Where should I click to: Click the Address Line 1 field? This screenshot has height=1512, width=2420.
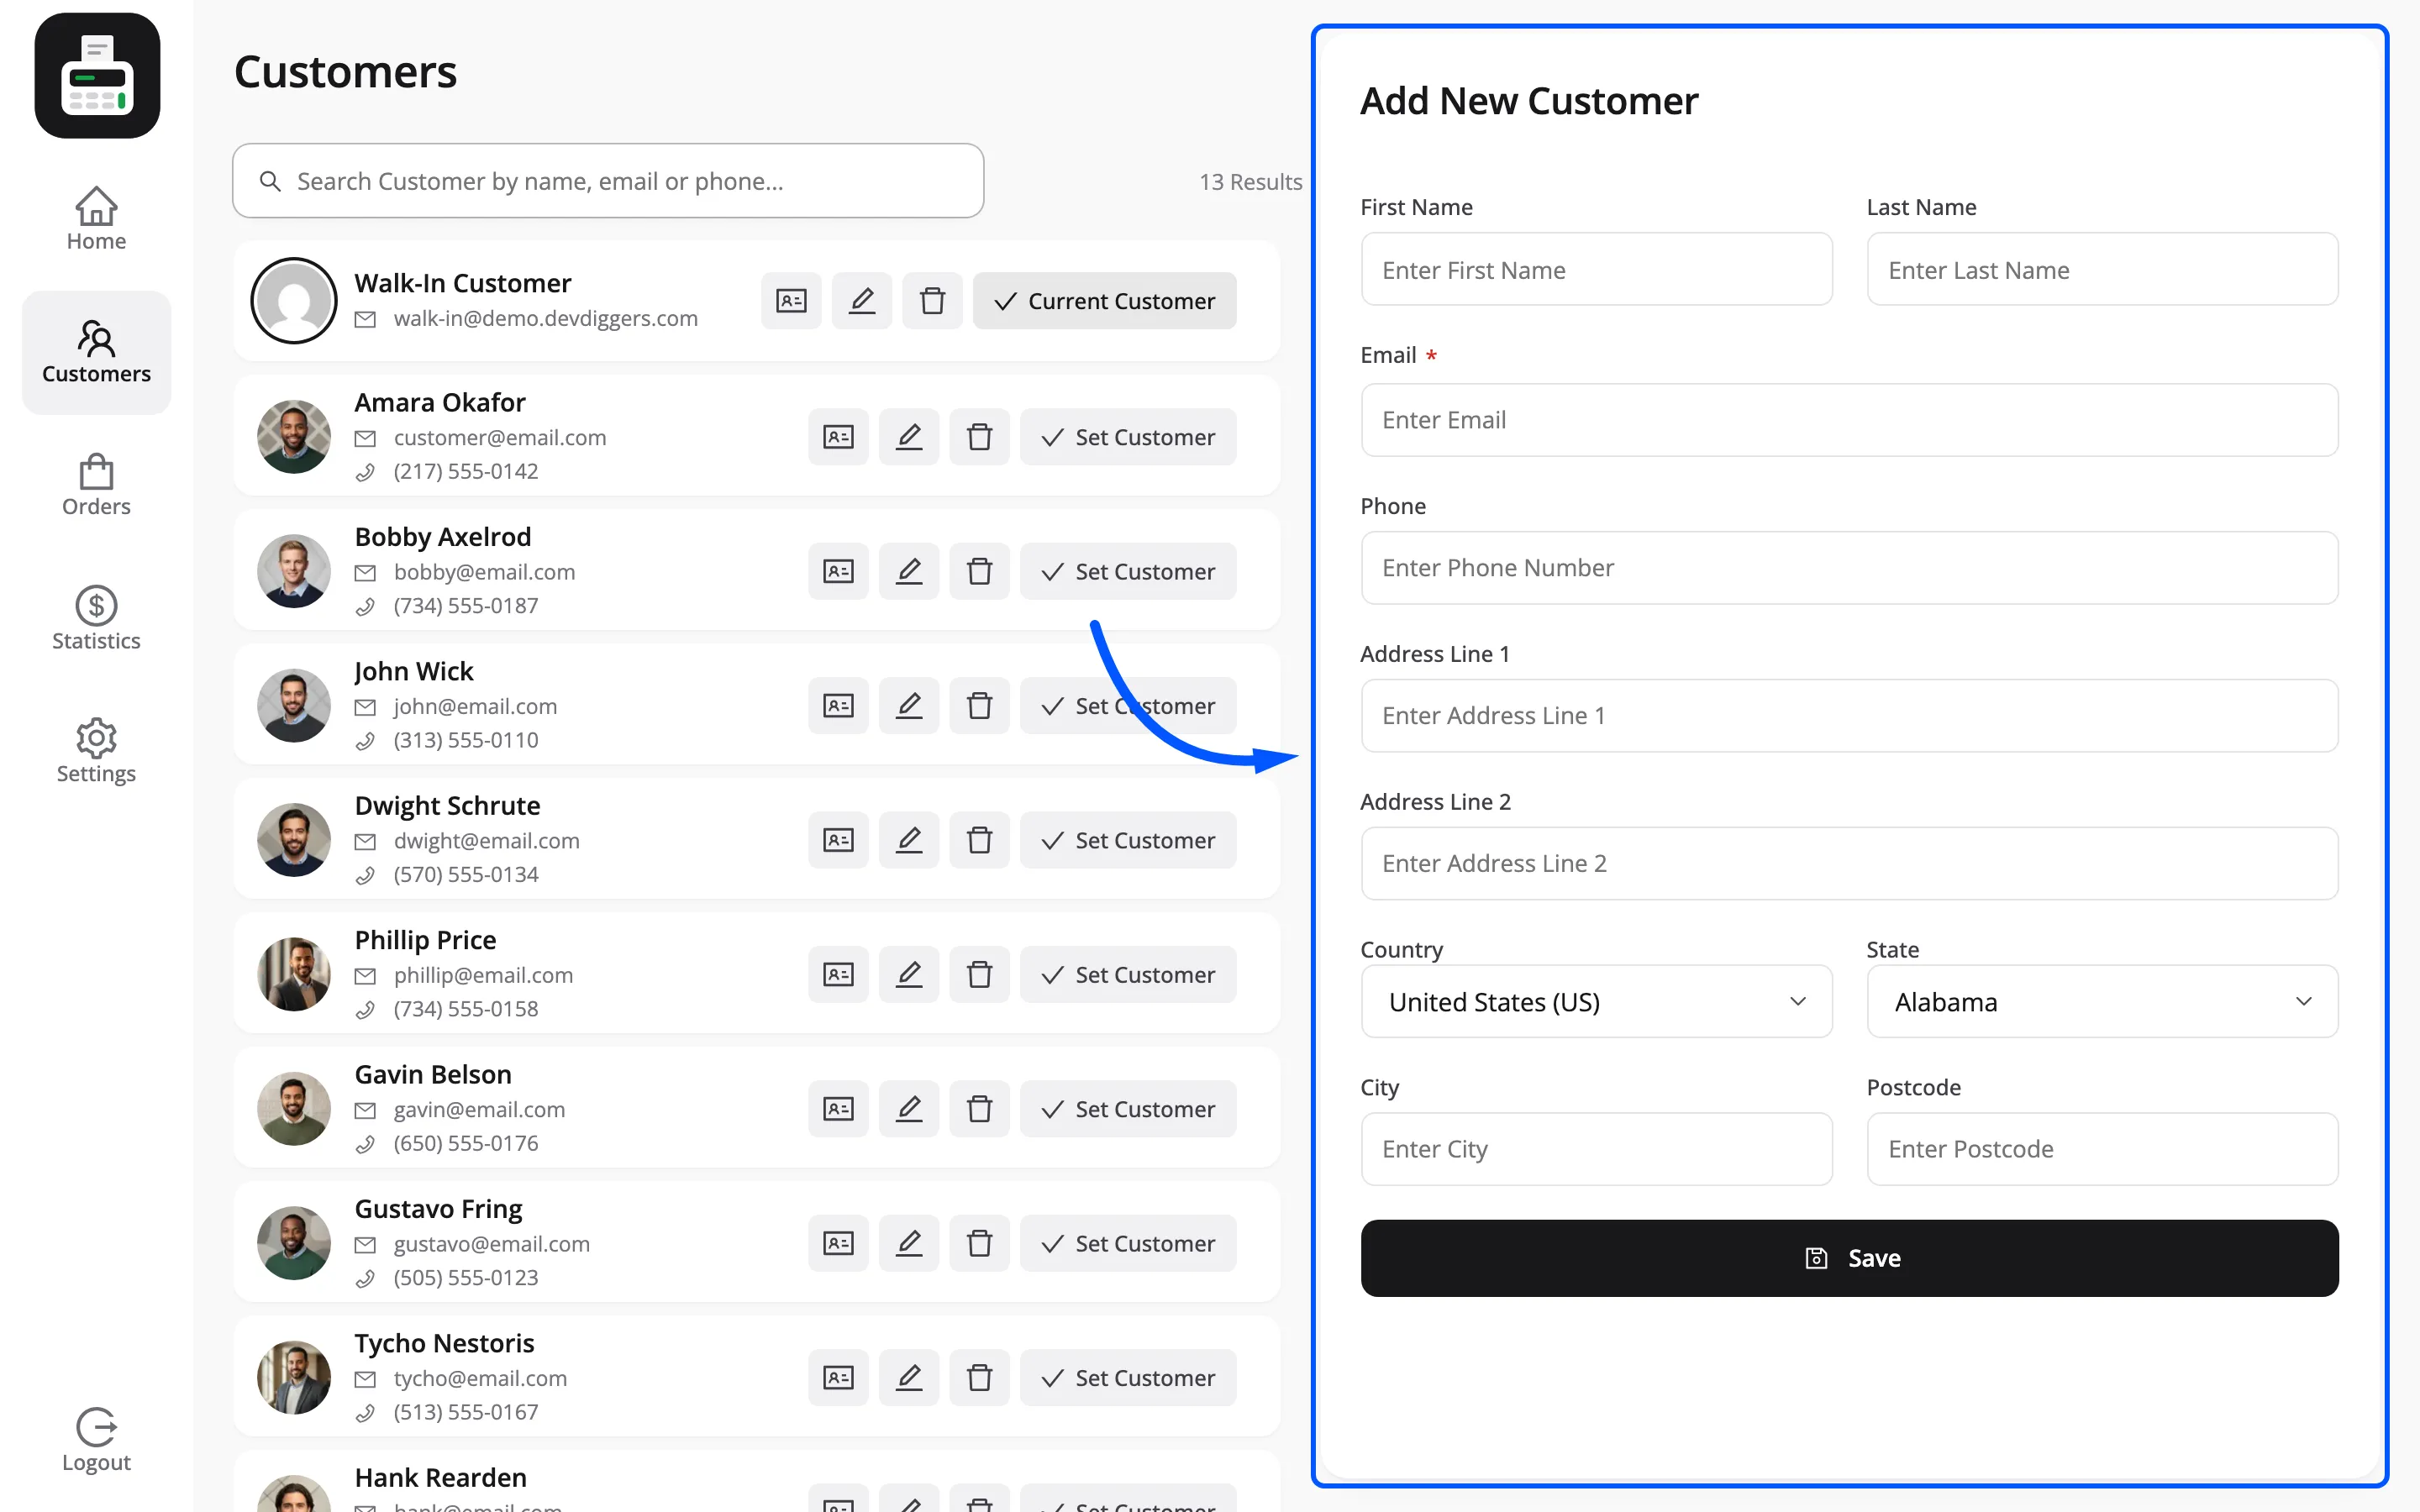[x=1849, y=716]
